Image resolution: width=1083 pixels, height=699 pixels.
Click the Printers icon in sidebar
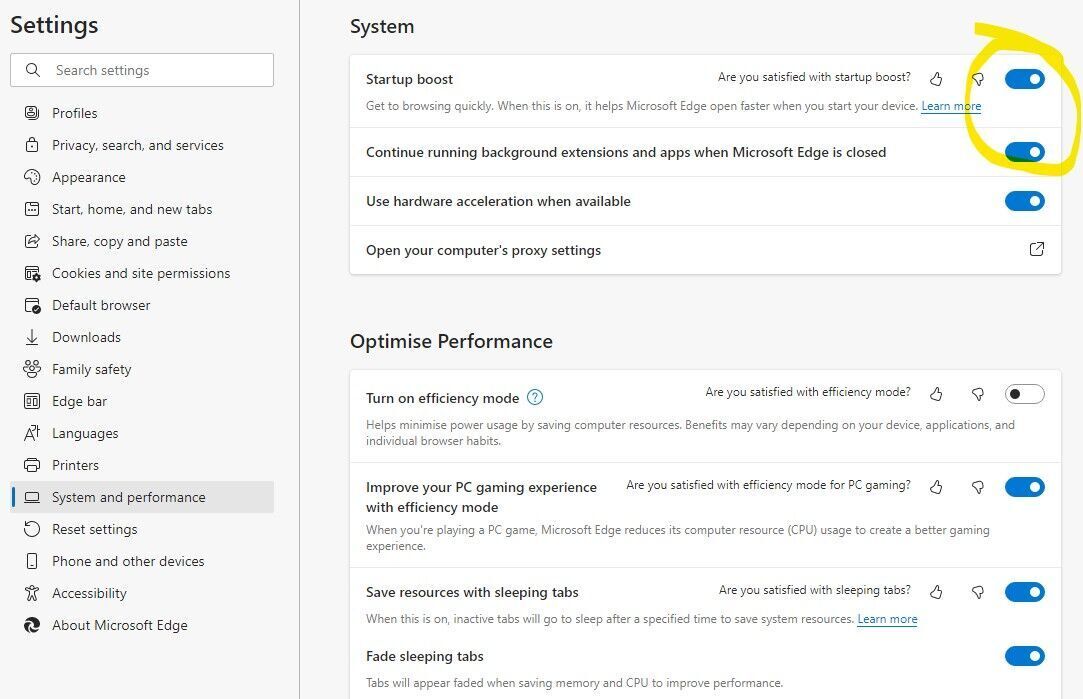point(32,465)
